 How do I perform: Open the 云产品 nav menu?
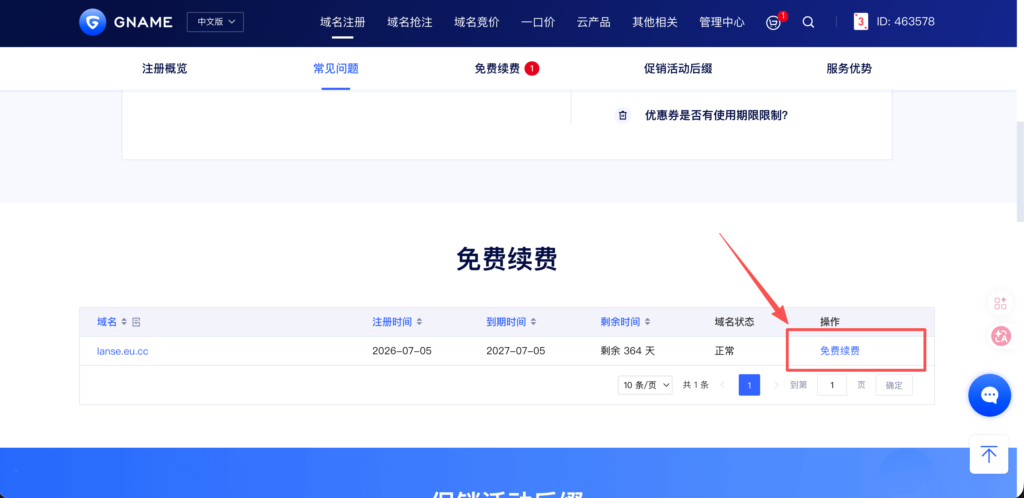tap(594, 22)
